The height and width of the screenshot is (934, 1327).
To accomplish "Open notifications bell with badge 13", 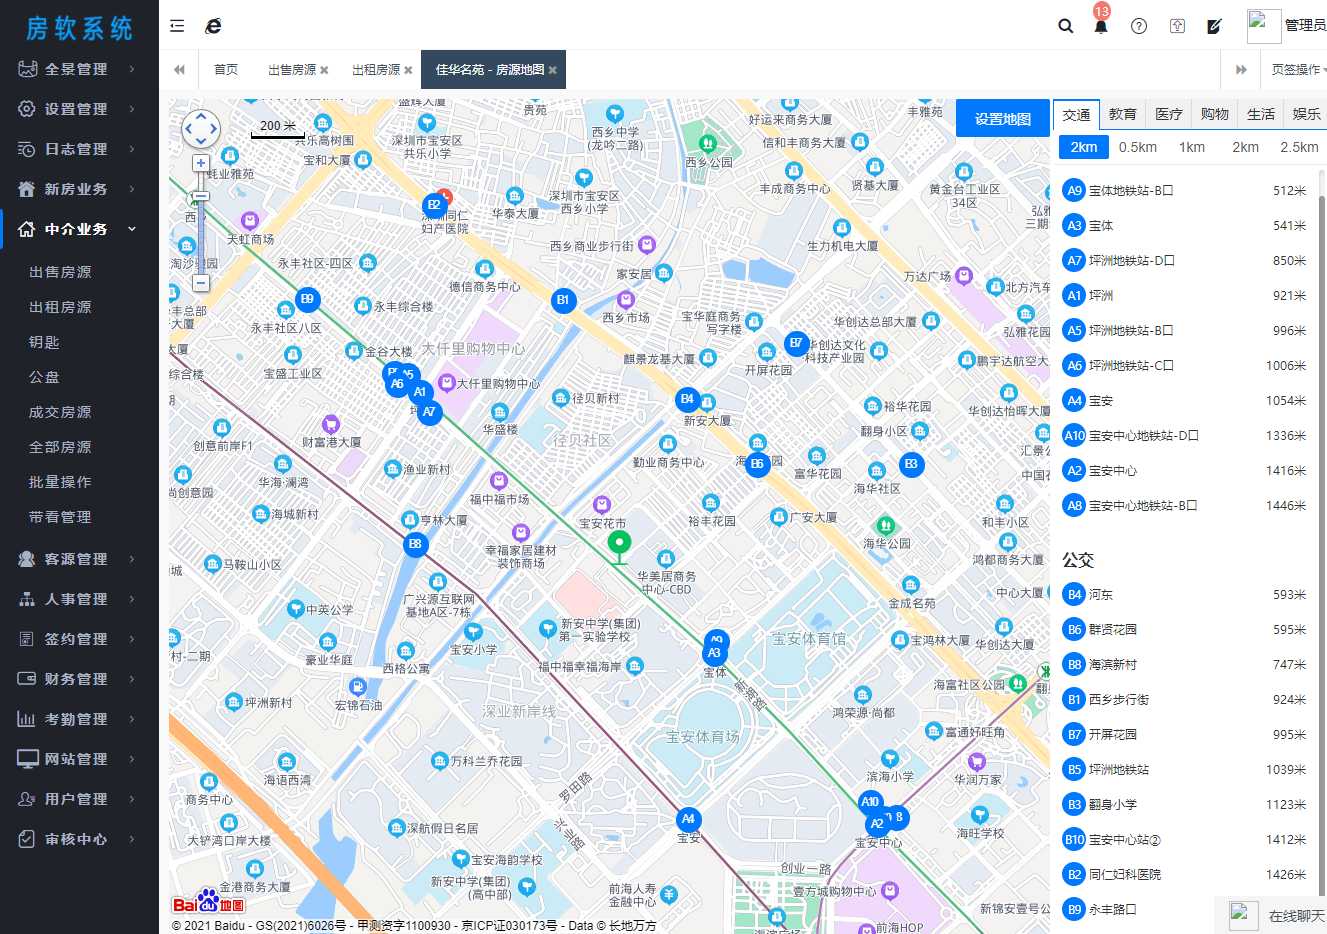I will tap(1101, 26).
